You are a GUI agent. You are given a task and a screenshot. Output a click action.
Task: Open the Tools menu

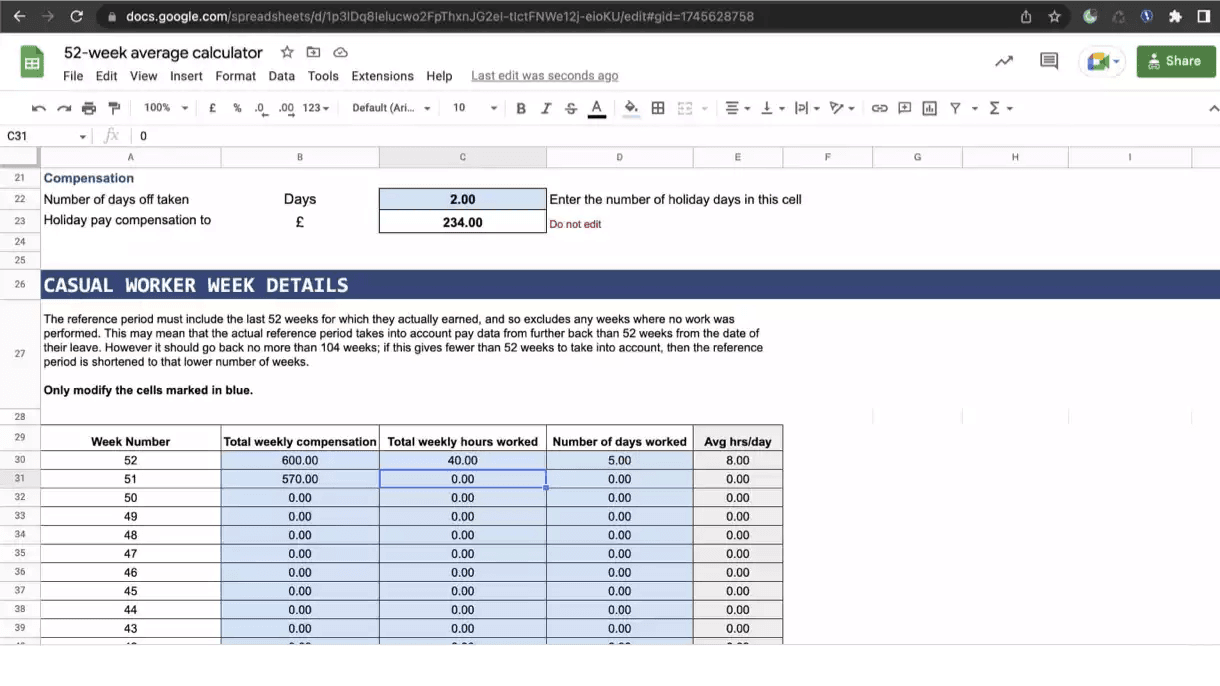coord(323,76)
